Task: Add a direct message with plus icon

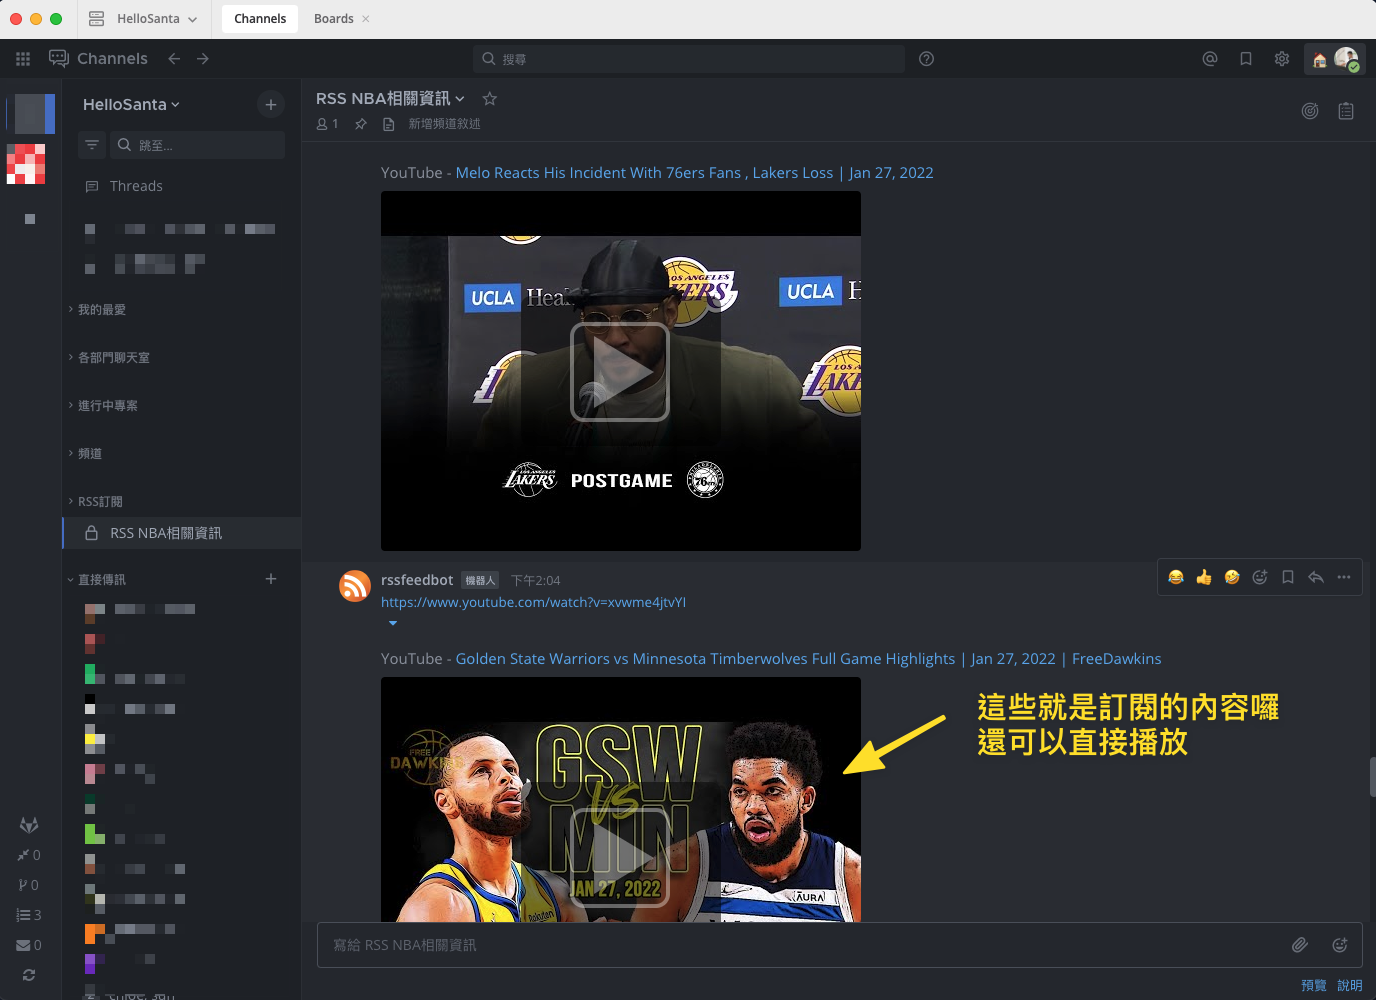Action: [x=271, y=579]
